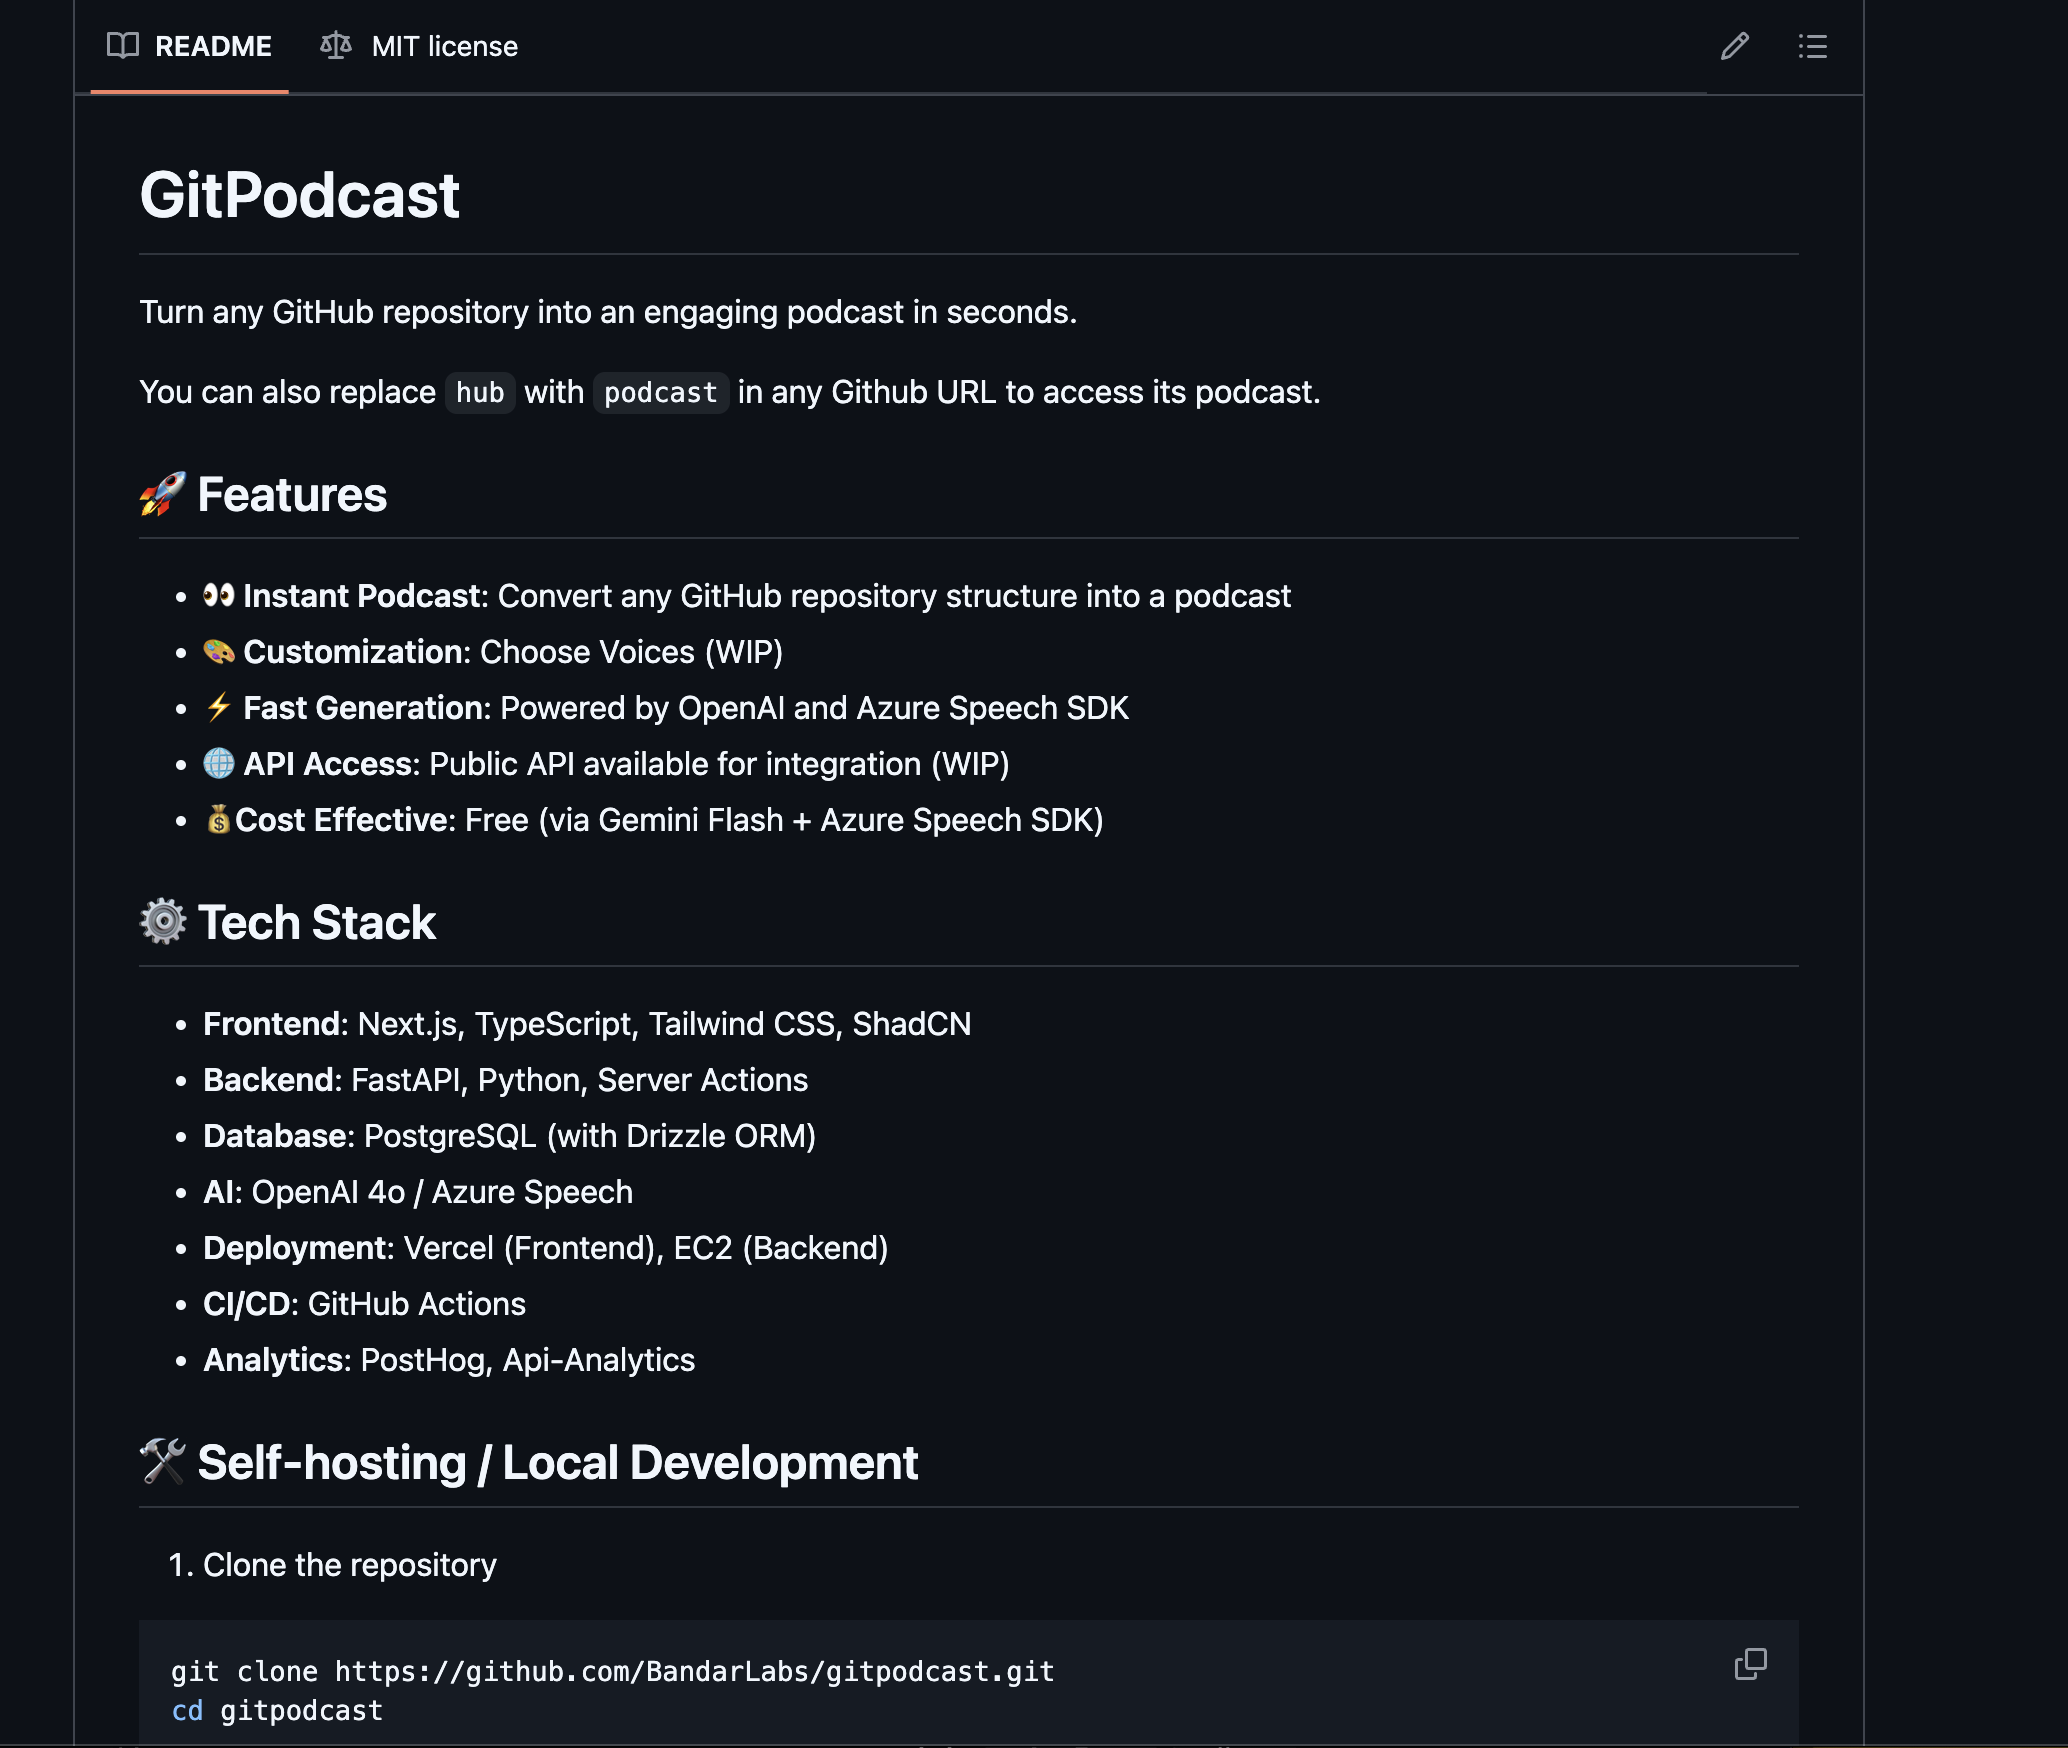The height and width of the screenshot is (1748, 2068).
Task: Click the globe emoji beside API Access
Action: point(219,763)
